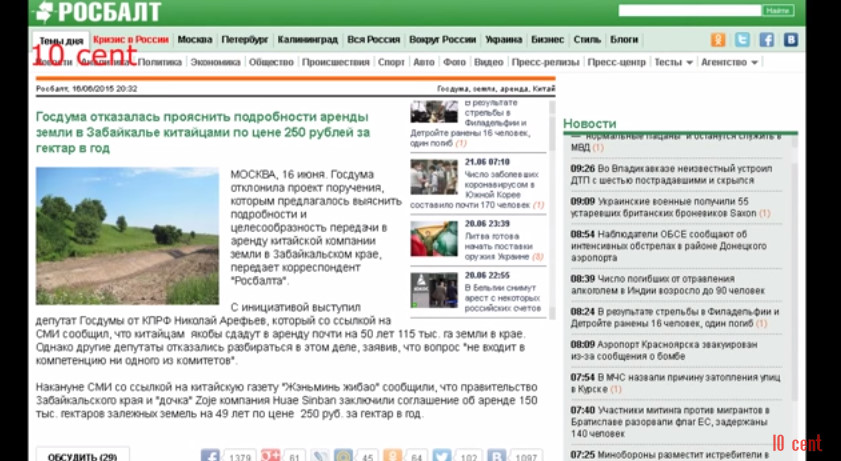Image resolution: width=841 pixels, height=461 pixels.
Task: Open the Темы дня tab
Action: (61, 41)
